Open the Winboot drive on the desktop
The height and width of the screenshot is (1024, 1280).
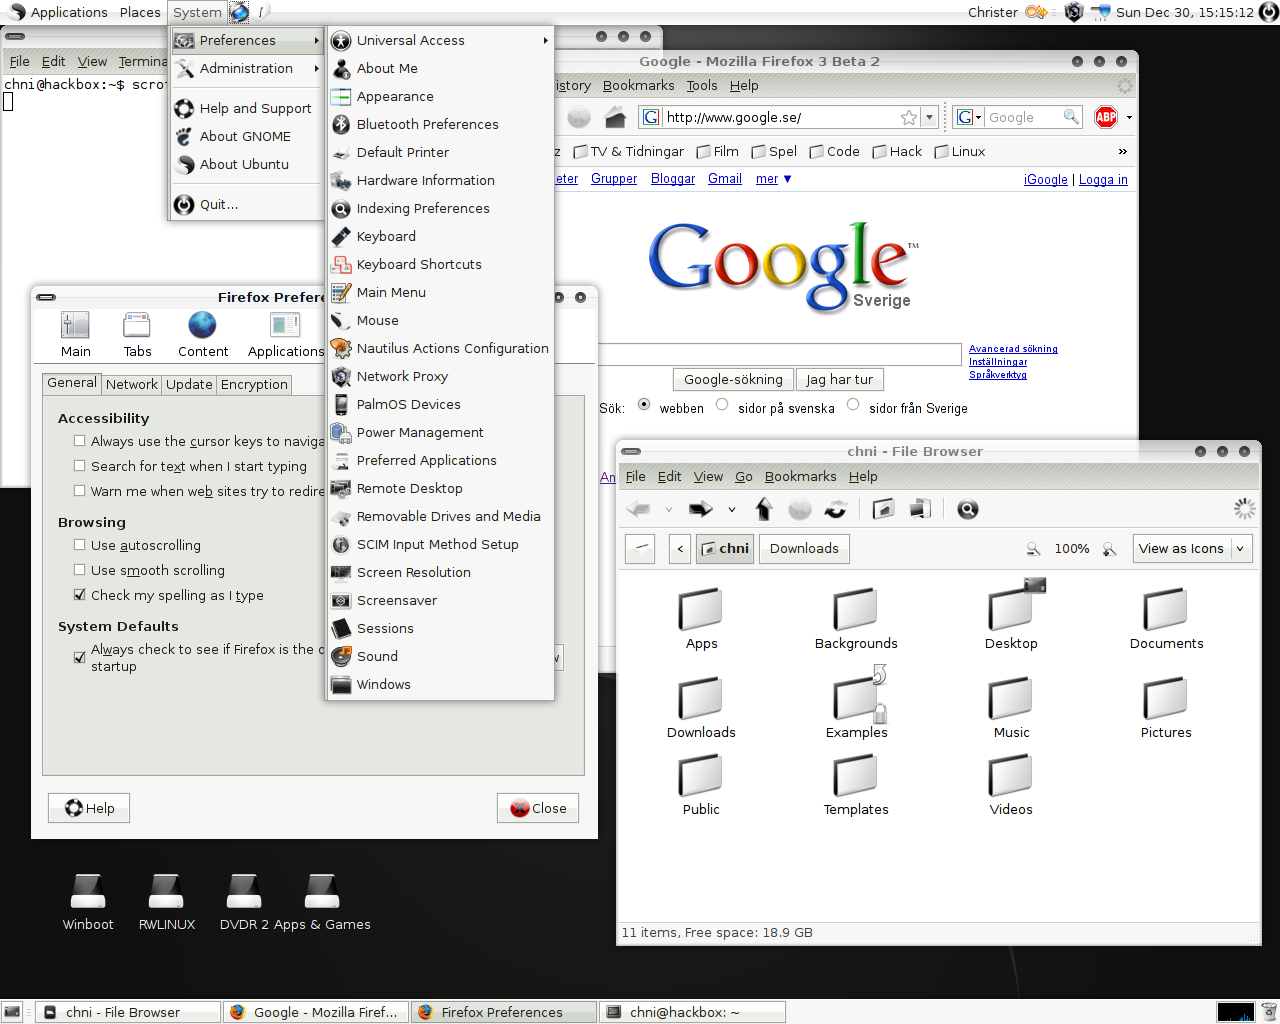click(88, 902)
